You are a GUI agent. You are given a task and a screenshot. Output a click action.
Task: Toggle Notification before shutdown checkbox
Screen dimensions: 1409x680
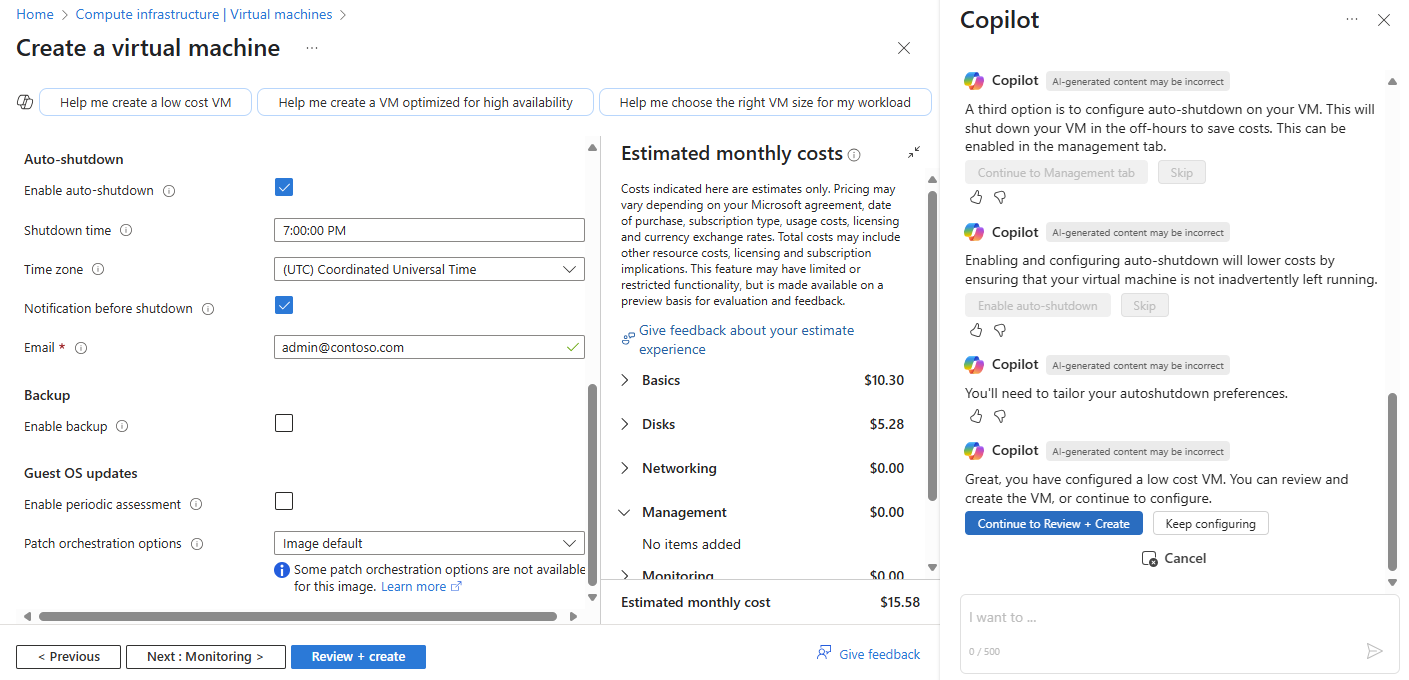pos(284,305)
